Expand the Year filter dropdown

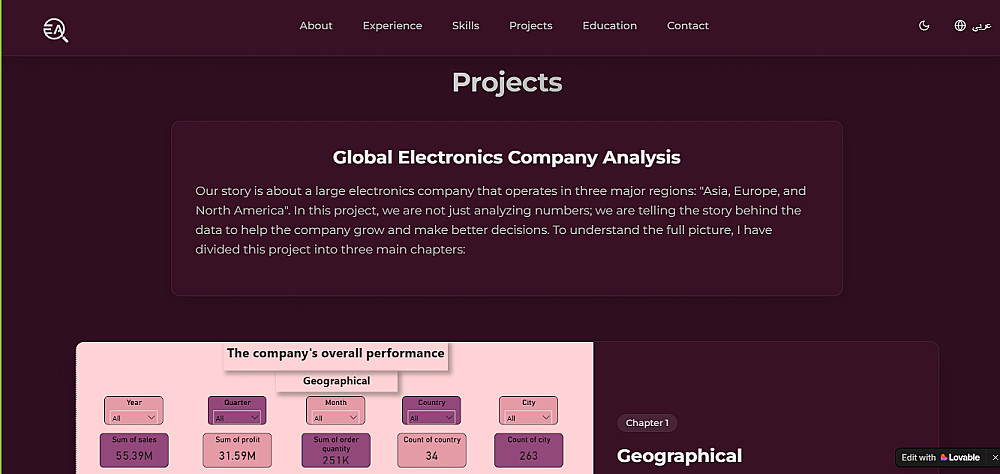click(x=134, y=418)
